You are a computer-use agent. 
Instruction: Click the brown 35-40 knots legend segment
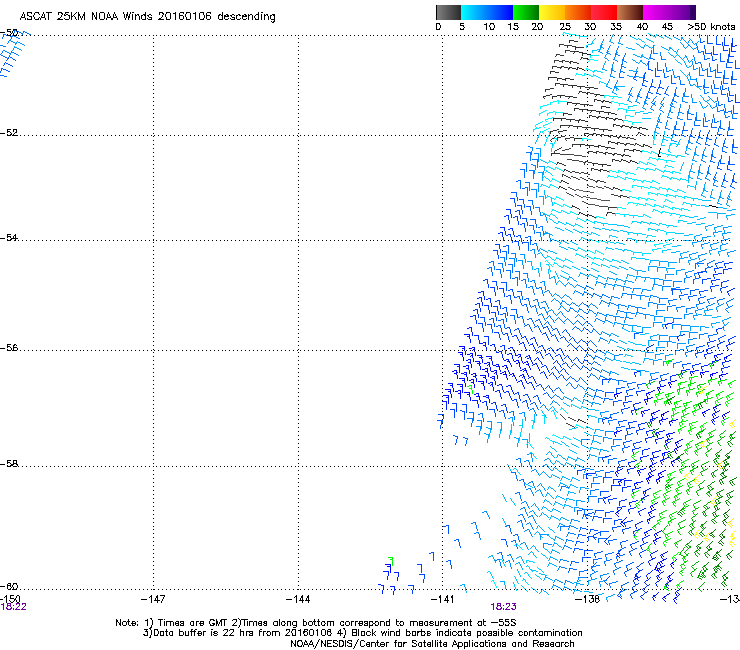pos(630,12)
